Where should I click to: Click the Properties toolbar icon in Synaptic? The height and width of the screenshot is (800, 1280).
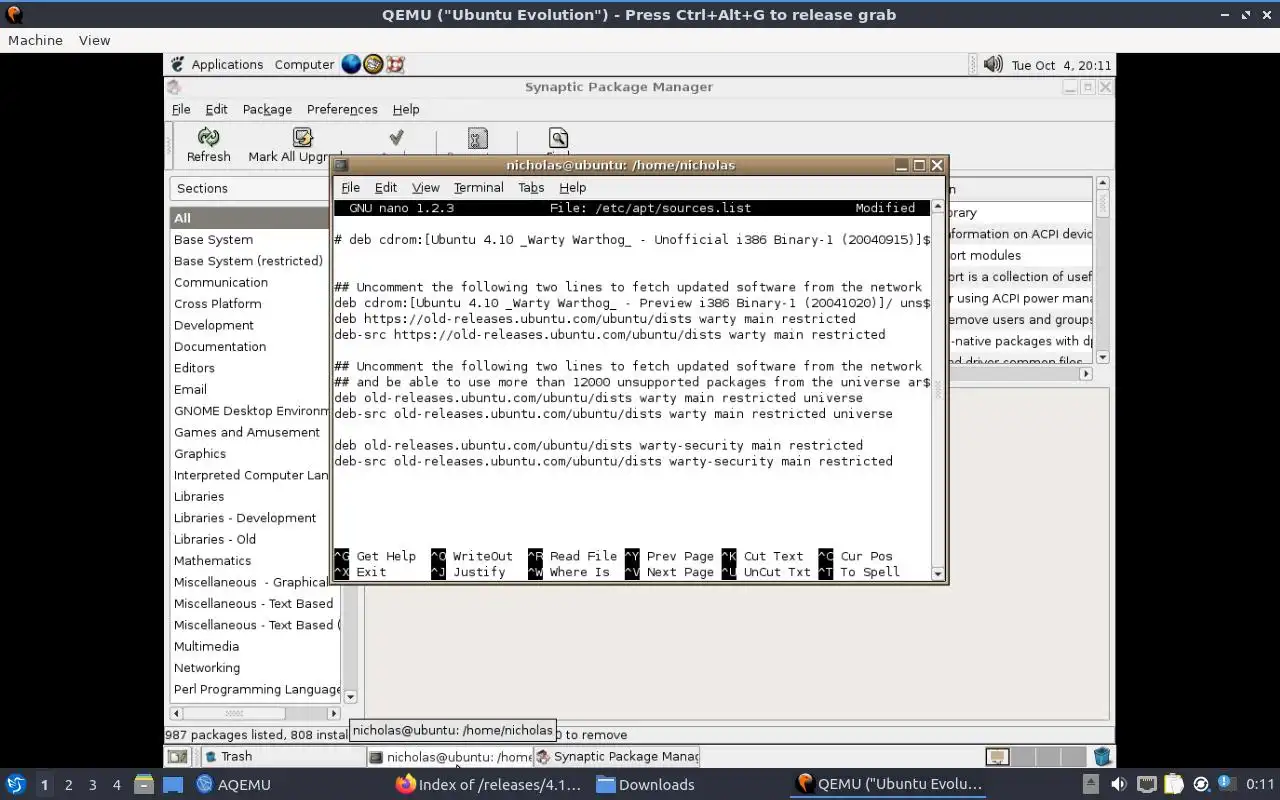pyautogui.click(x=478, y=138)
